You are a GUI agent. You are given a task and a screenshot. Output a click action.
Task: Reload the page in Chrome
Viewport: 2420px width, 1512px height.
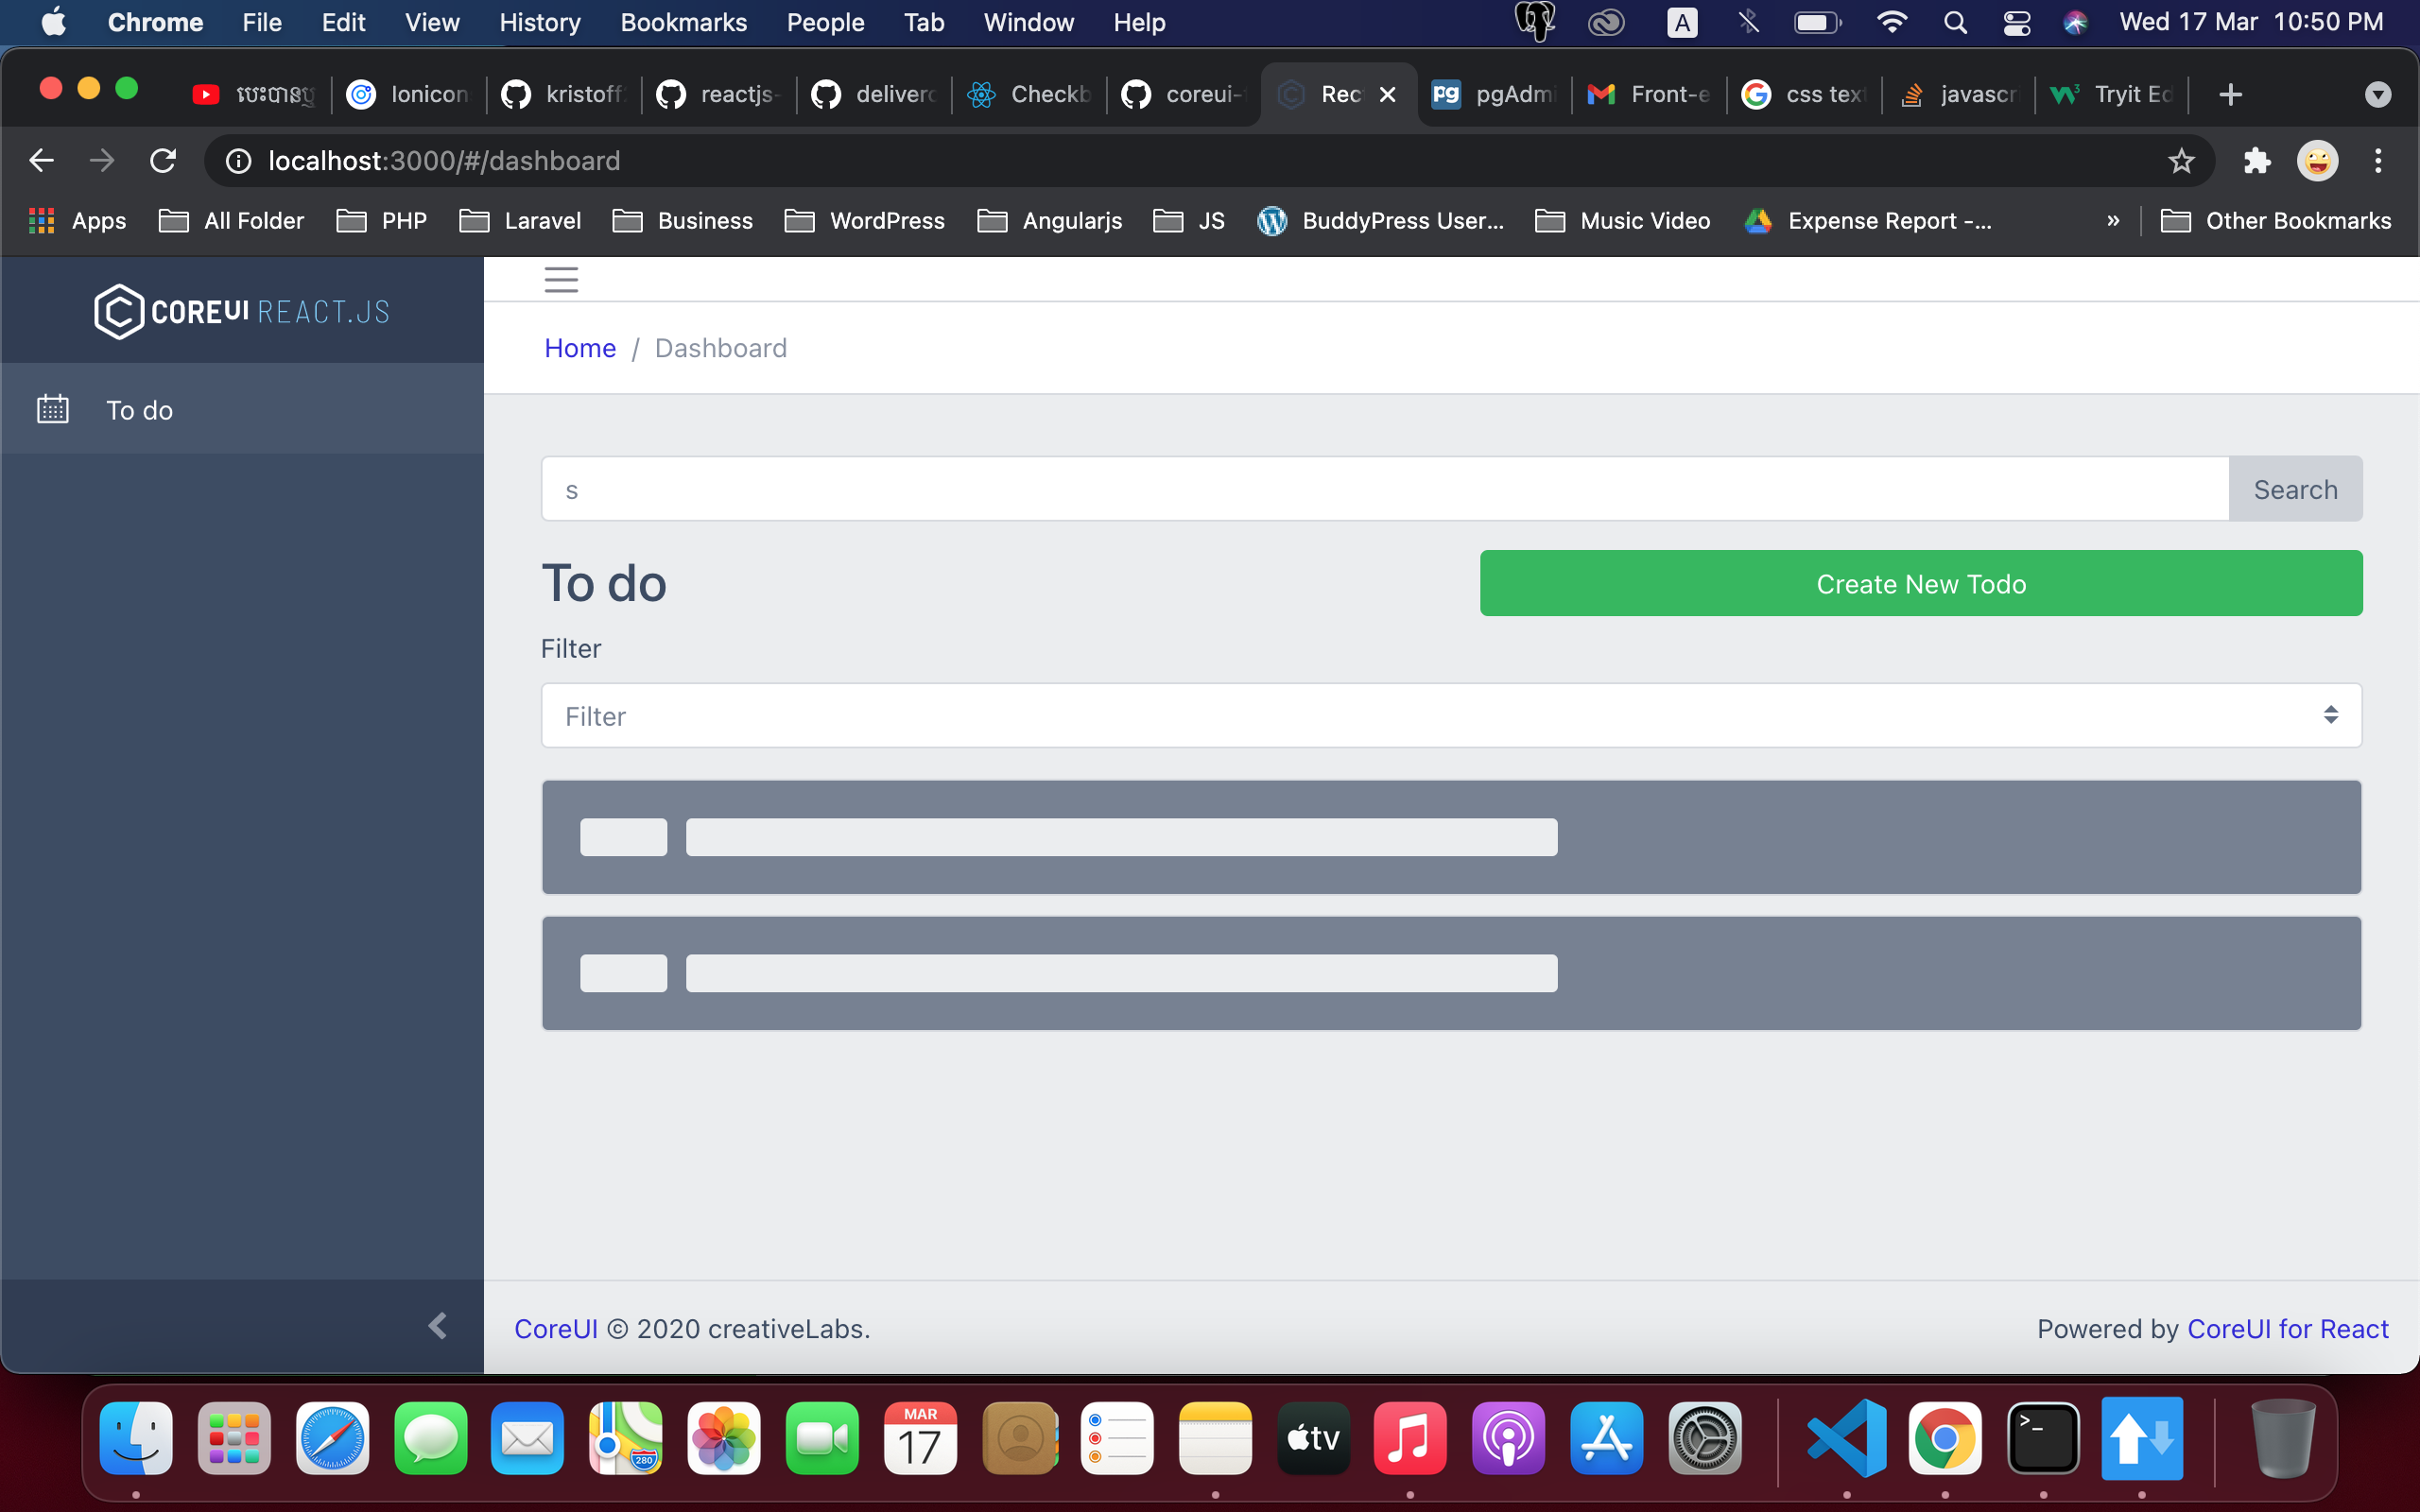[x=163, y=161]
